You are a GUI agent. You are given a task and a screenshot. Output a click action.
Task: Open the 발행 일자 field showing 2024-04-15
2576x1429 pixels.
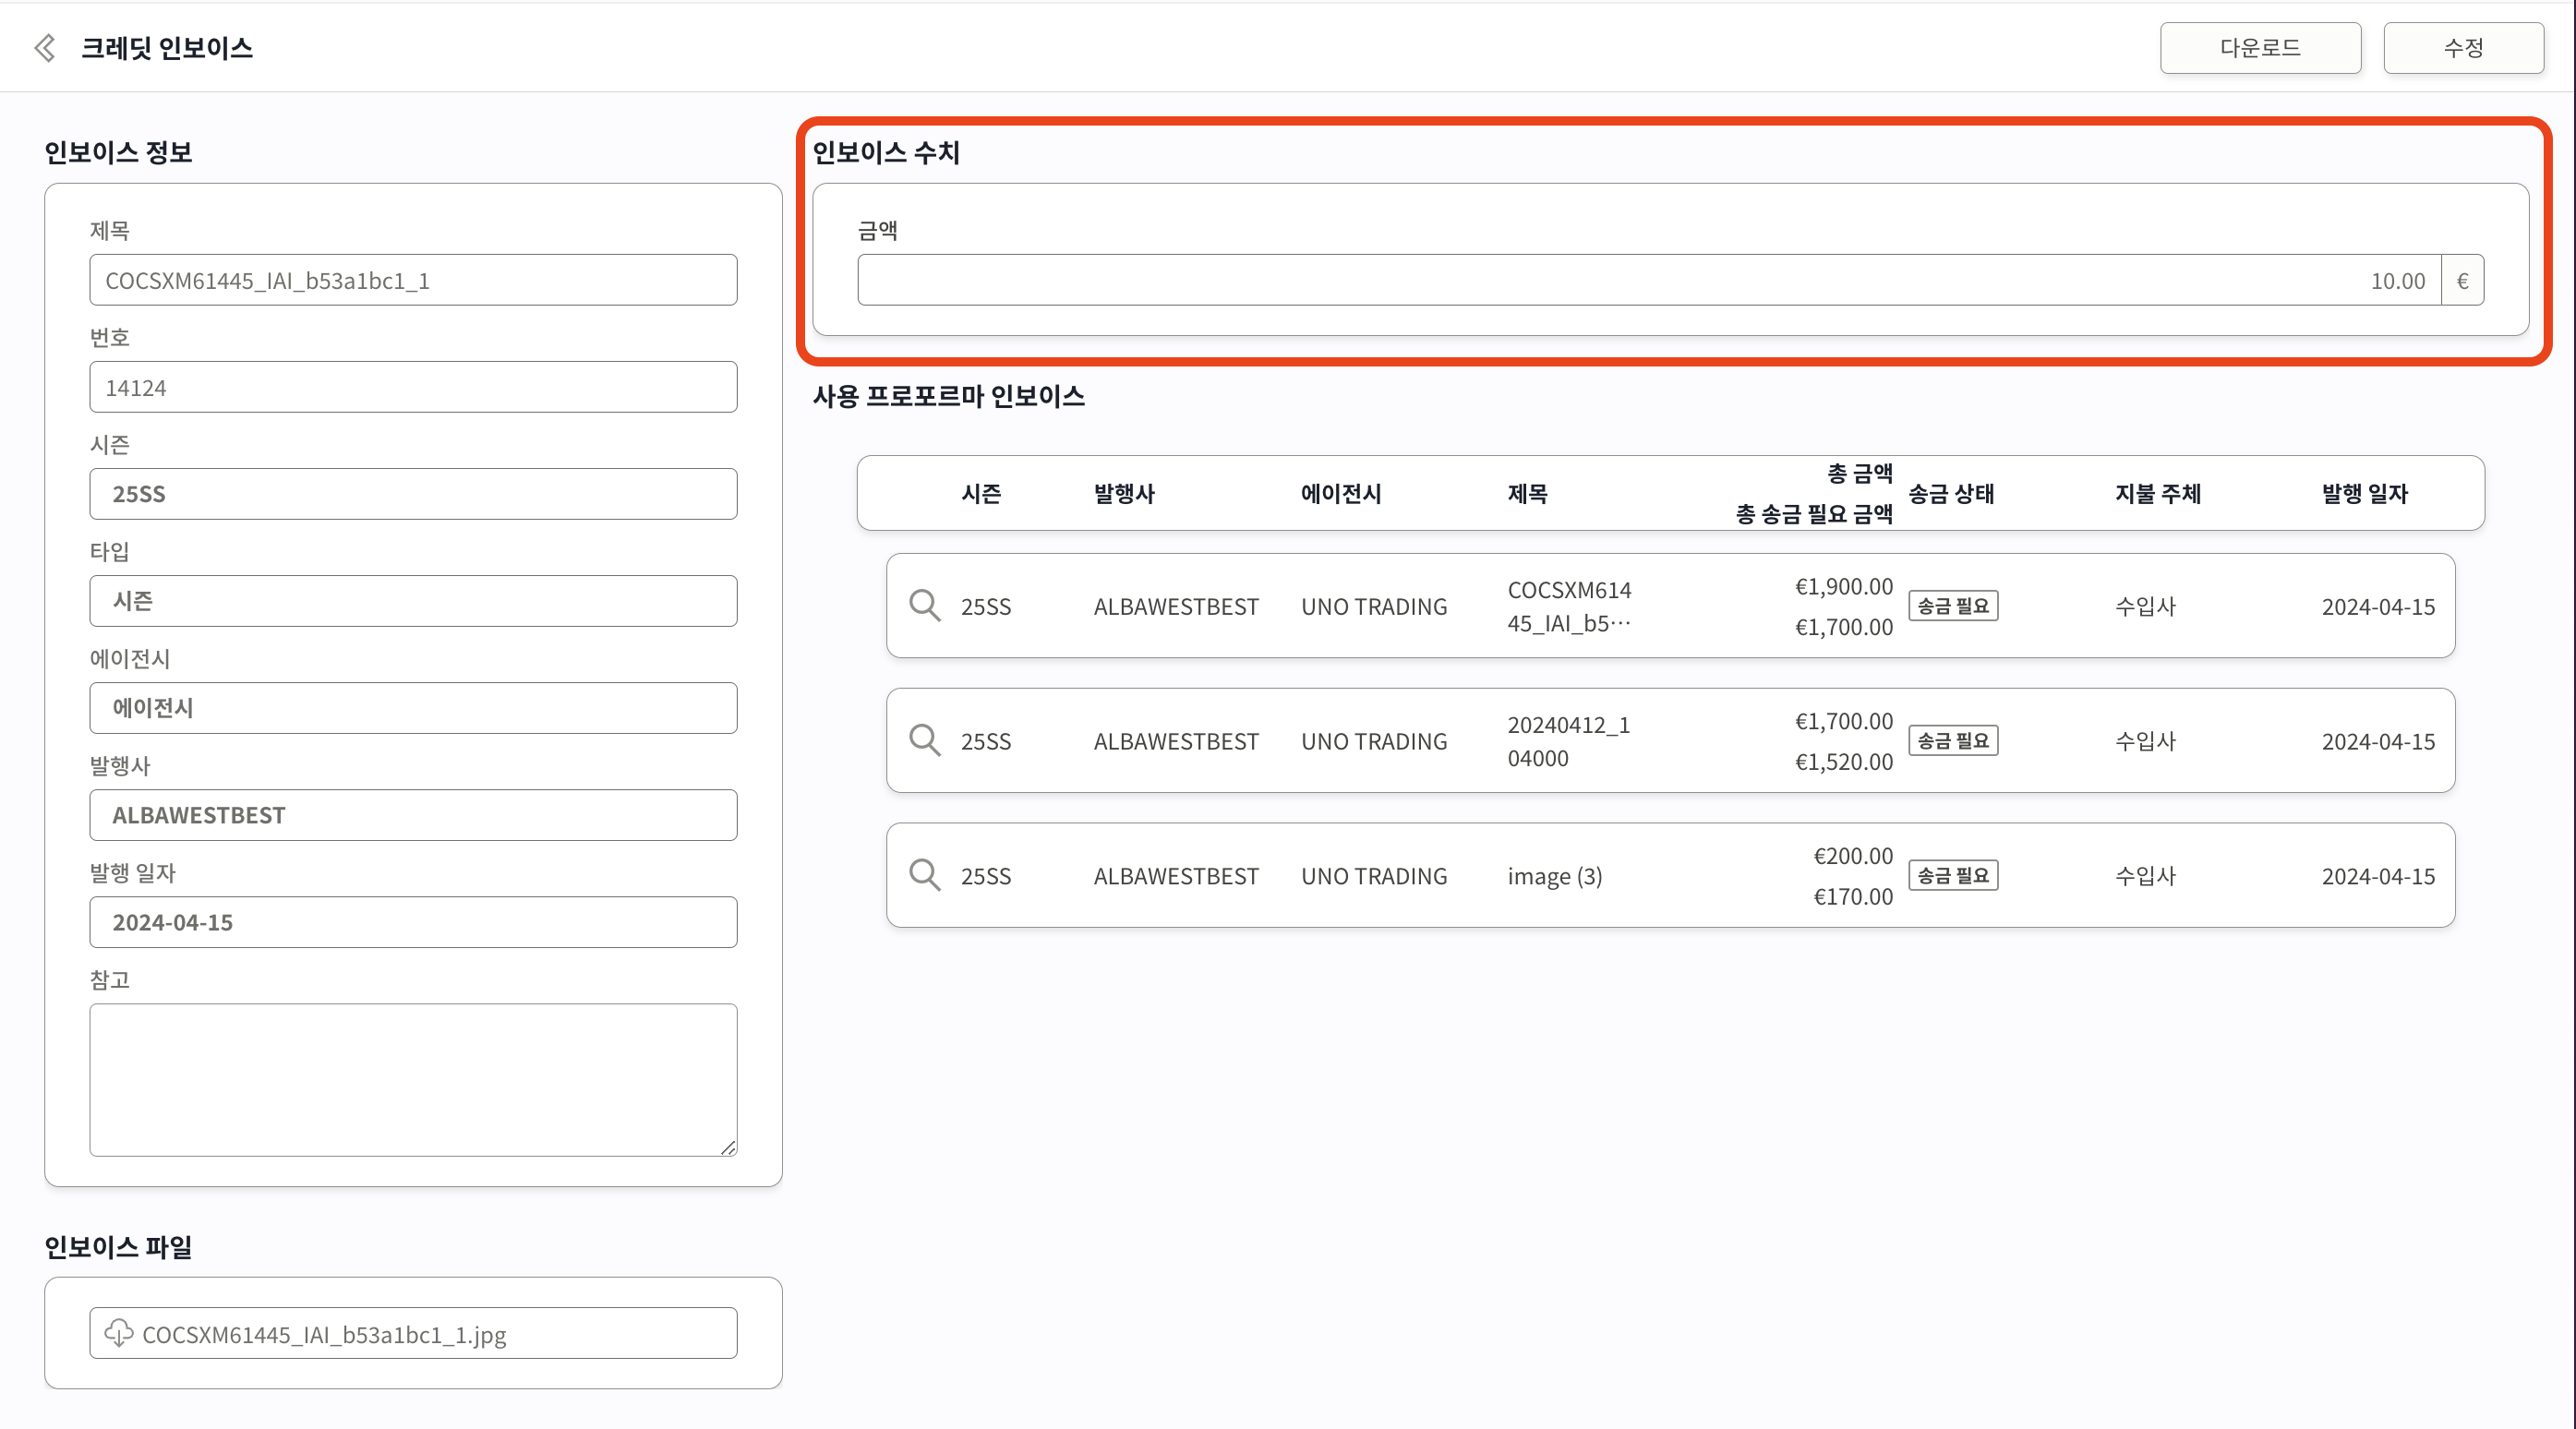click(x=413, y=922)
